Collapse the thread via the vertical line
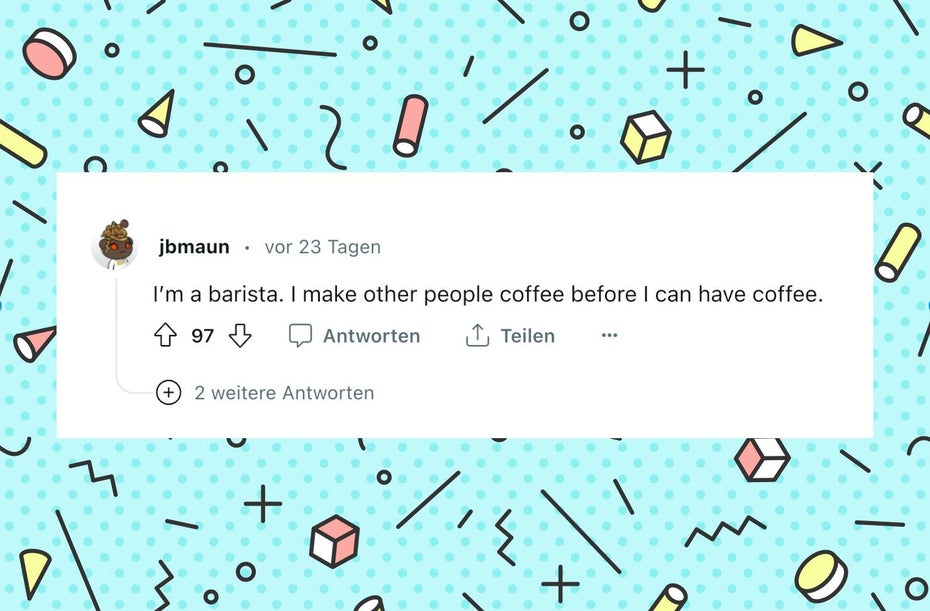This screenshot has height=611, width=930. tap(116, 330)
